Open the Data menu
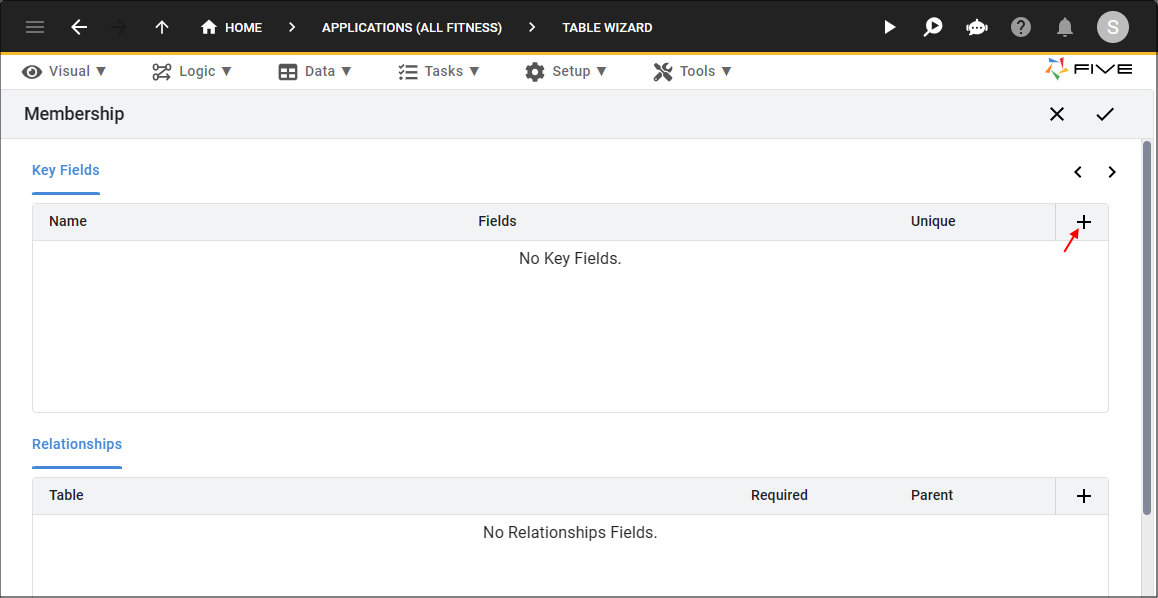This screenshot has height=598, width=1158. tap(315, 72)
